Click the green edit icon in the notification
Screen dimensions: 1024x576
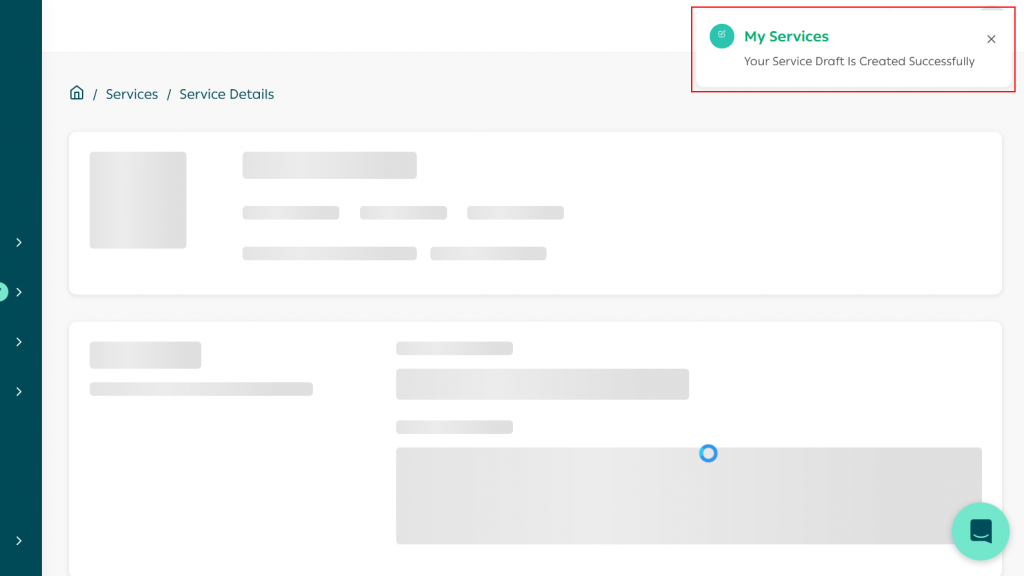click(x=721, y=36)
